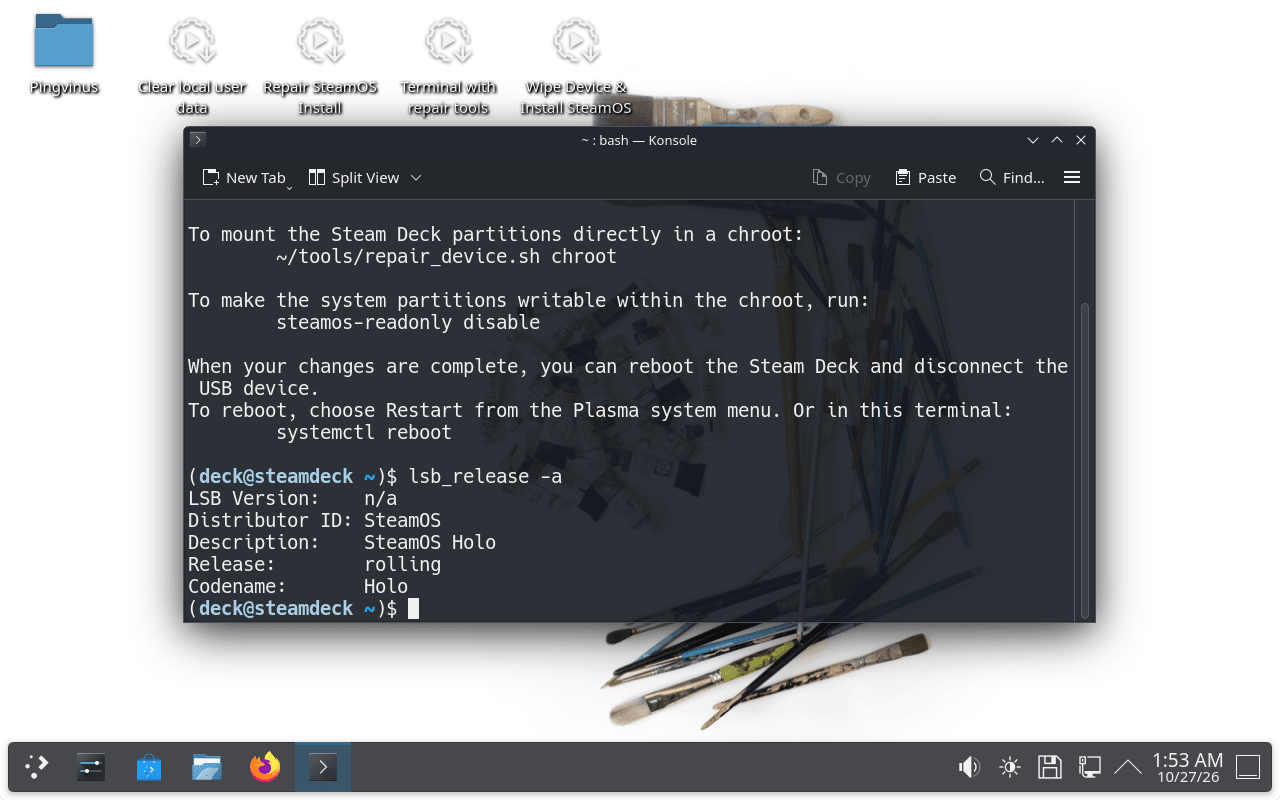Click the "Release: rolling" output line
Image resolution: width=1280 pixels, height=800 pixels.
(314, 564)
